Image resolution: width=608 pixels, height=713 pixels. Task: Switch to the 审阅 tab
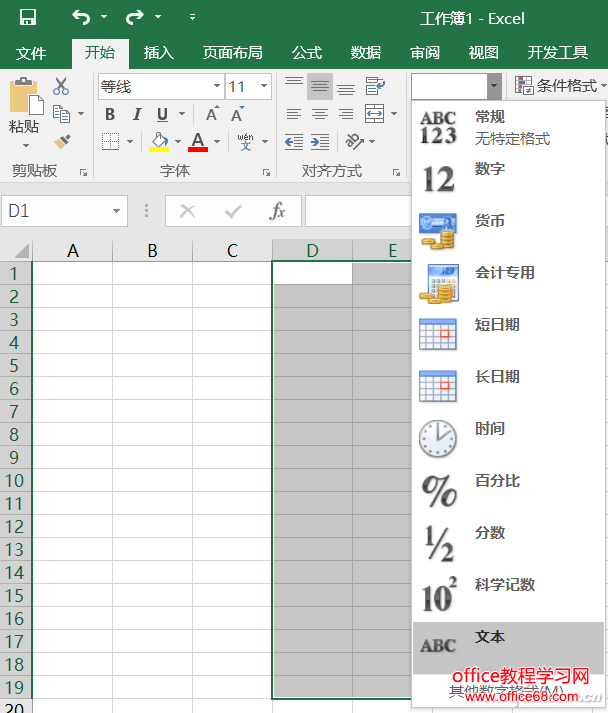pyautogui.click(x=425, y=53)
